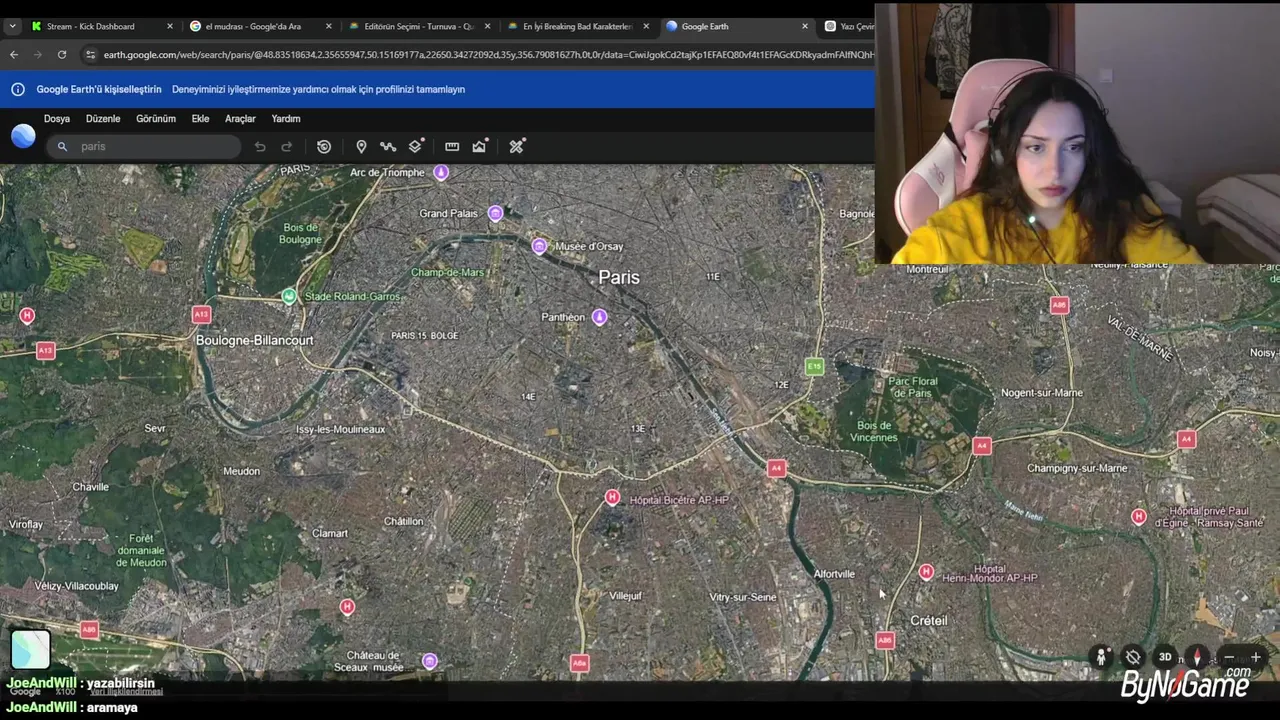The image size is (1280, 720).
Task: Open the Düzenle menu
Action: (x=103, y=119)
